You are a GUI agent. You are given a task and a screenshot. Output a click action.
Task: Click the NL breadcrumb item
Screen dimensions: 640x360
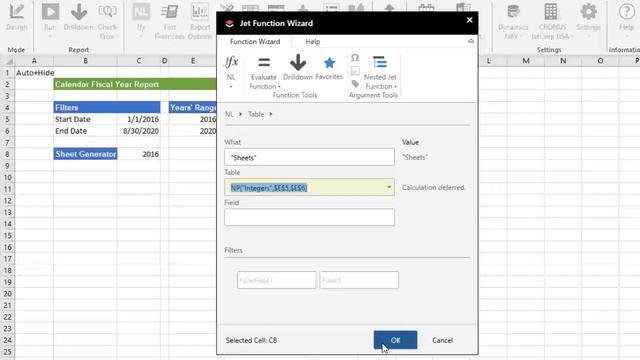tap(229, 114)
